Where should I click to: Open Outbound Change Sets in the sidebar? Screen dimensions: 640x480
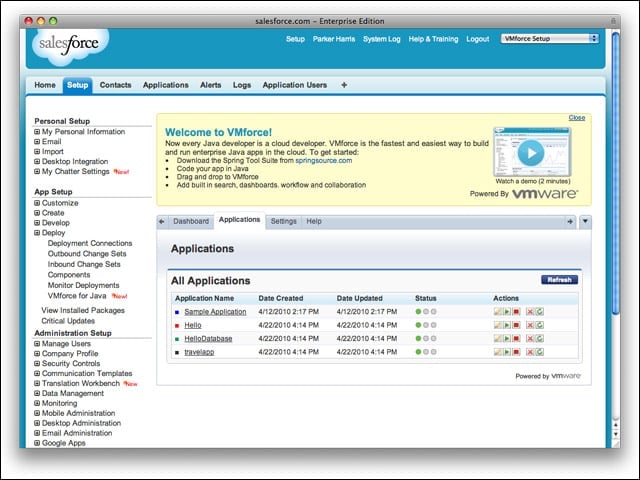pyautogui.click(x=87, y=253)
